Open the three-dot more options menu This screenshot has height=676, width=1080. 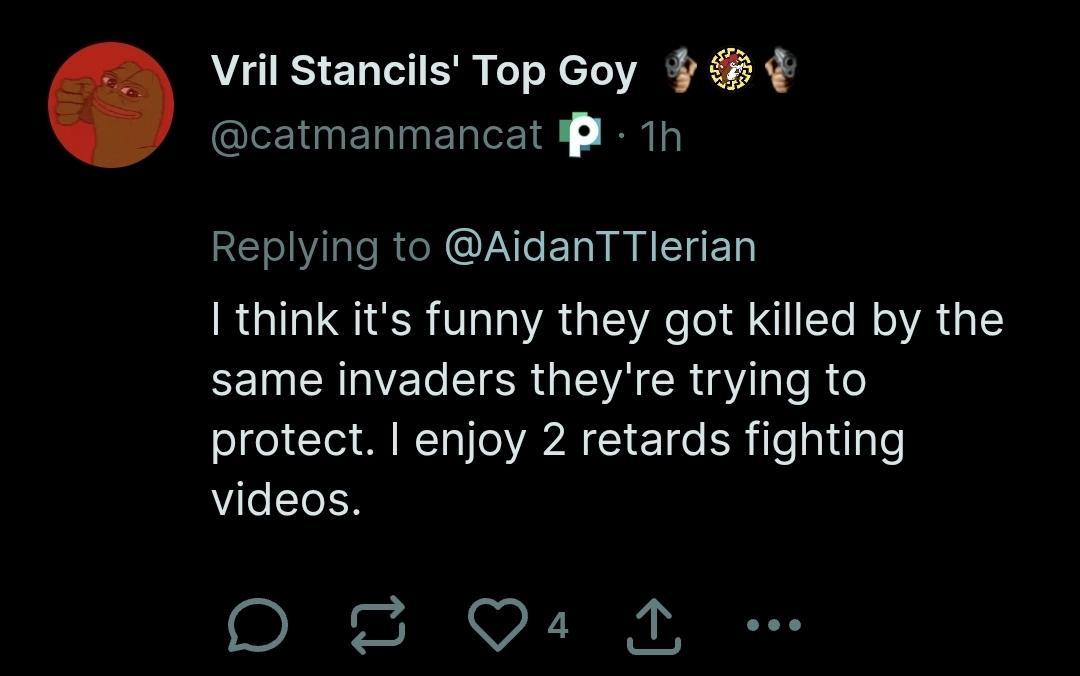(774, 625)
